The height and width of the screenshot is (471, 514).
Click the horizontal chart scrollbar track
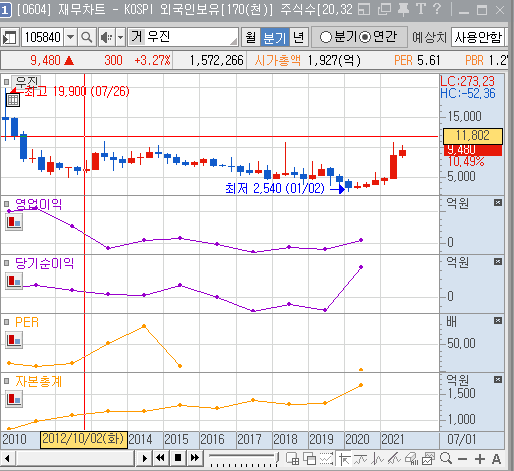pyautogui.click(x=75, y=458)
